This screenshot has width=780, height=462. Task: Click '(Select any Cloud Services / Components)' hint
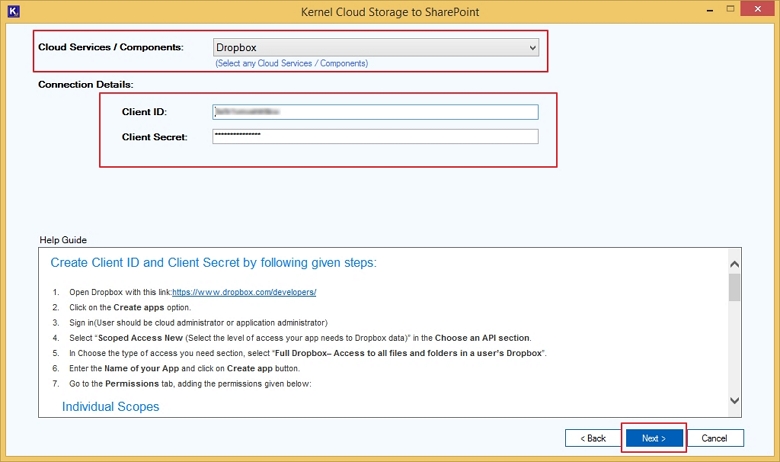pos(292,64)
